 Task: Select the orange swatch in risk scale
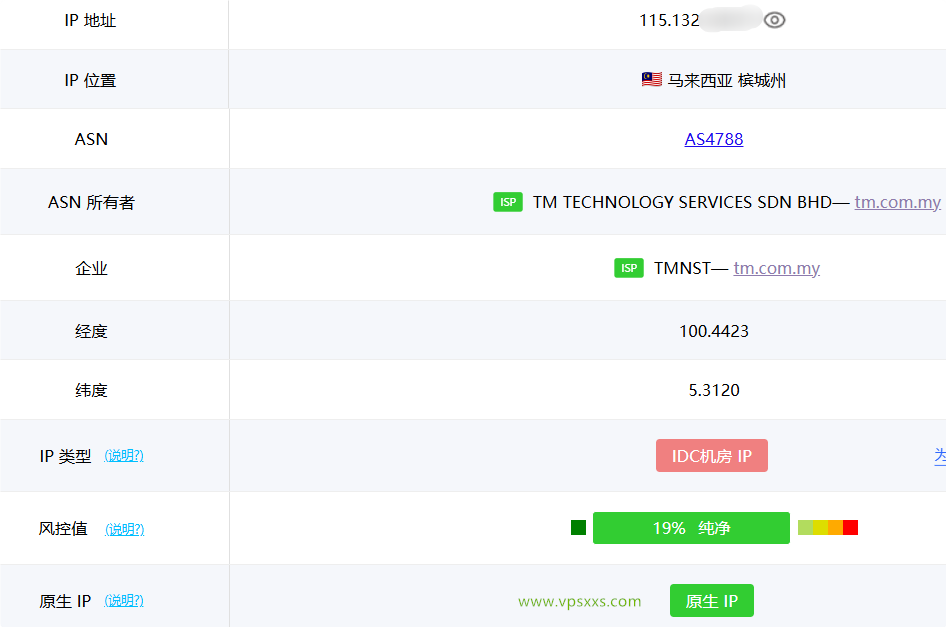pyautogui.click(x=835, y=528)
